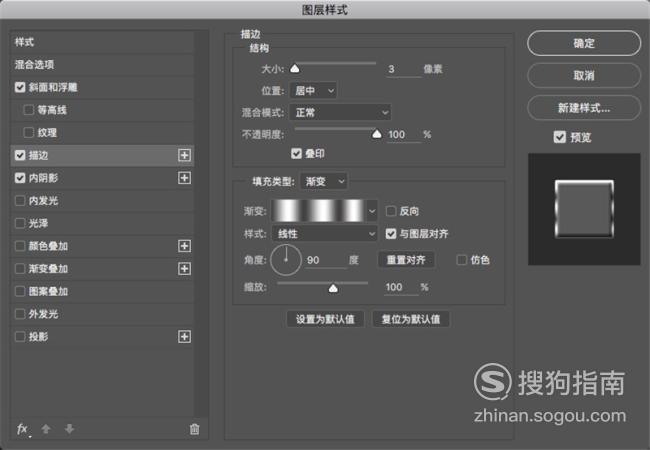Open 样式 dropdown showing 线性

pyautogui.click(x=325, y=234)
